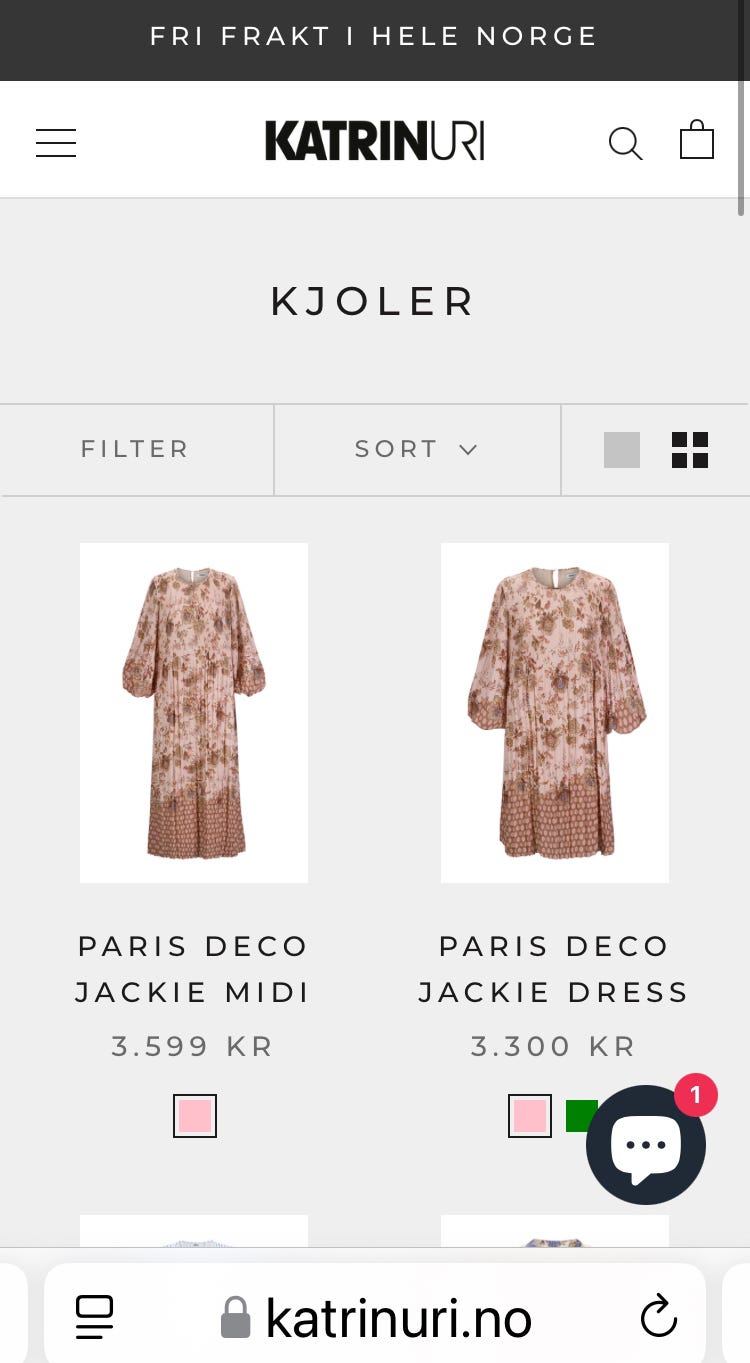Open the Shopify chat bubble
750x1363 pixels.
click(646, 1145)
